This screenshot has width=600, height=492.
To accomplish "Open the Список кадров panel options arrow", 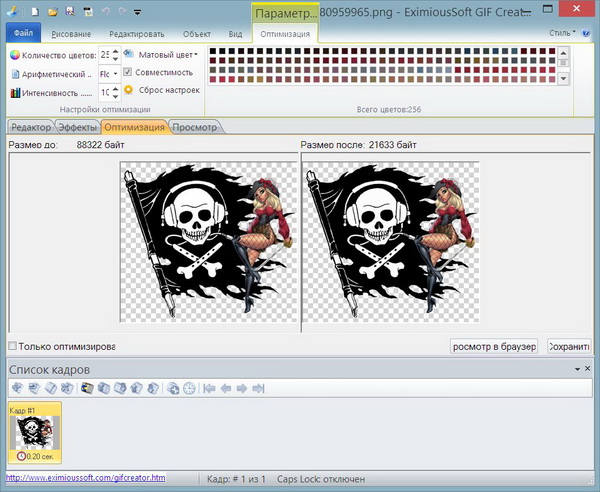I will (577, 369).
